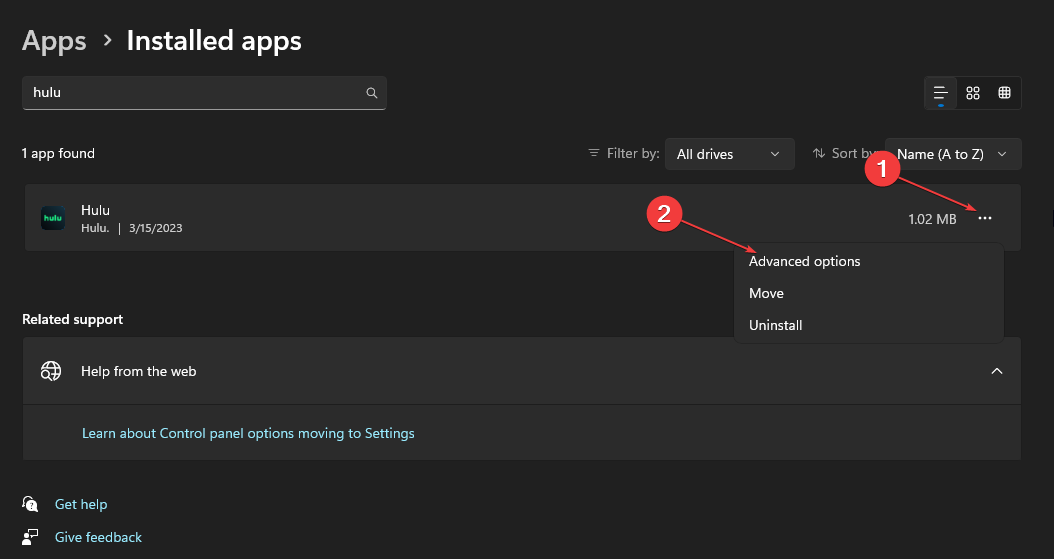Click the Get help link
This screenshot has height=559, width=1054.
(81, 504)
